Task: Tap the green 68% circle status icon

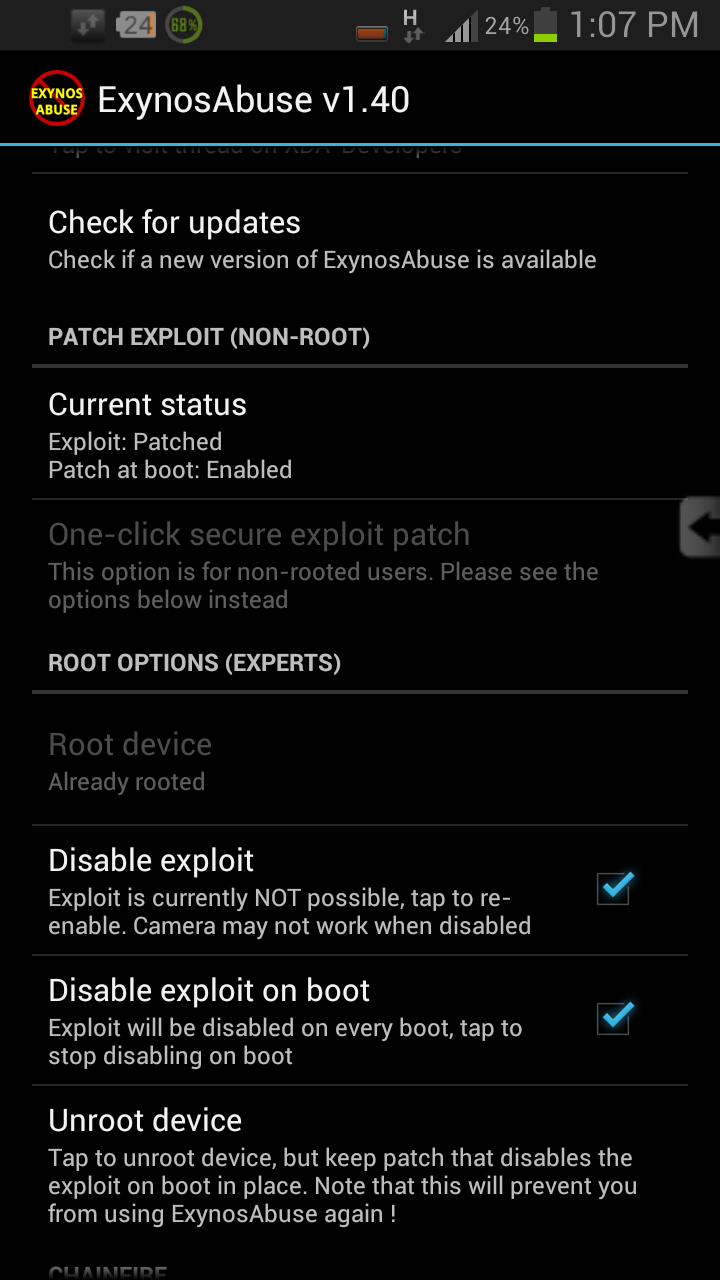Action: click(184, 25)
